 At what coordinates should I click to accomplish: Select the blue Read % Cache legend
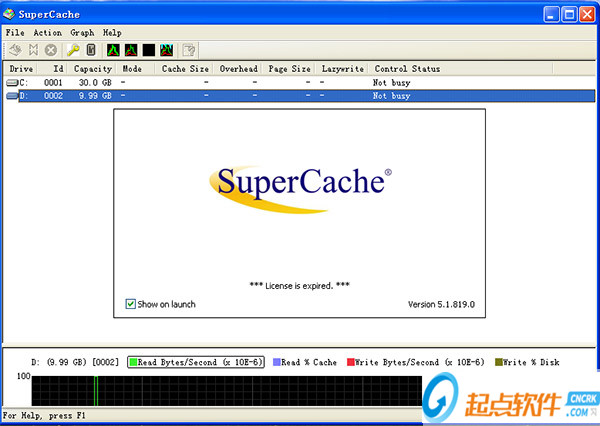point(305,362)
